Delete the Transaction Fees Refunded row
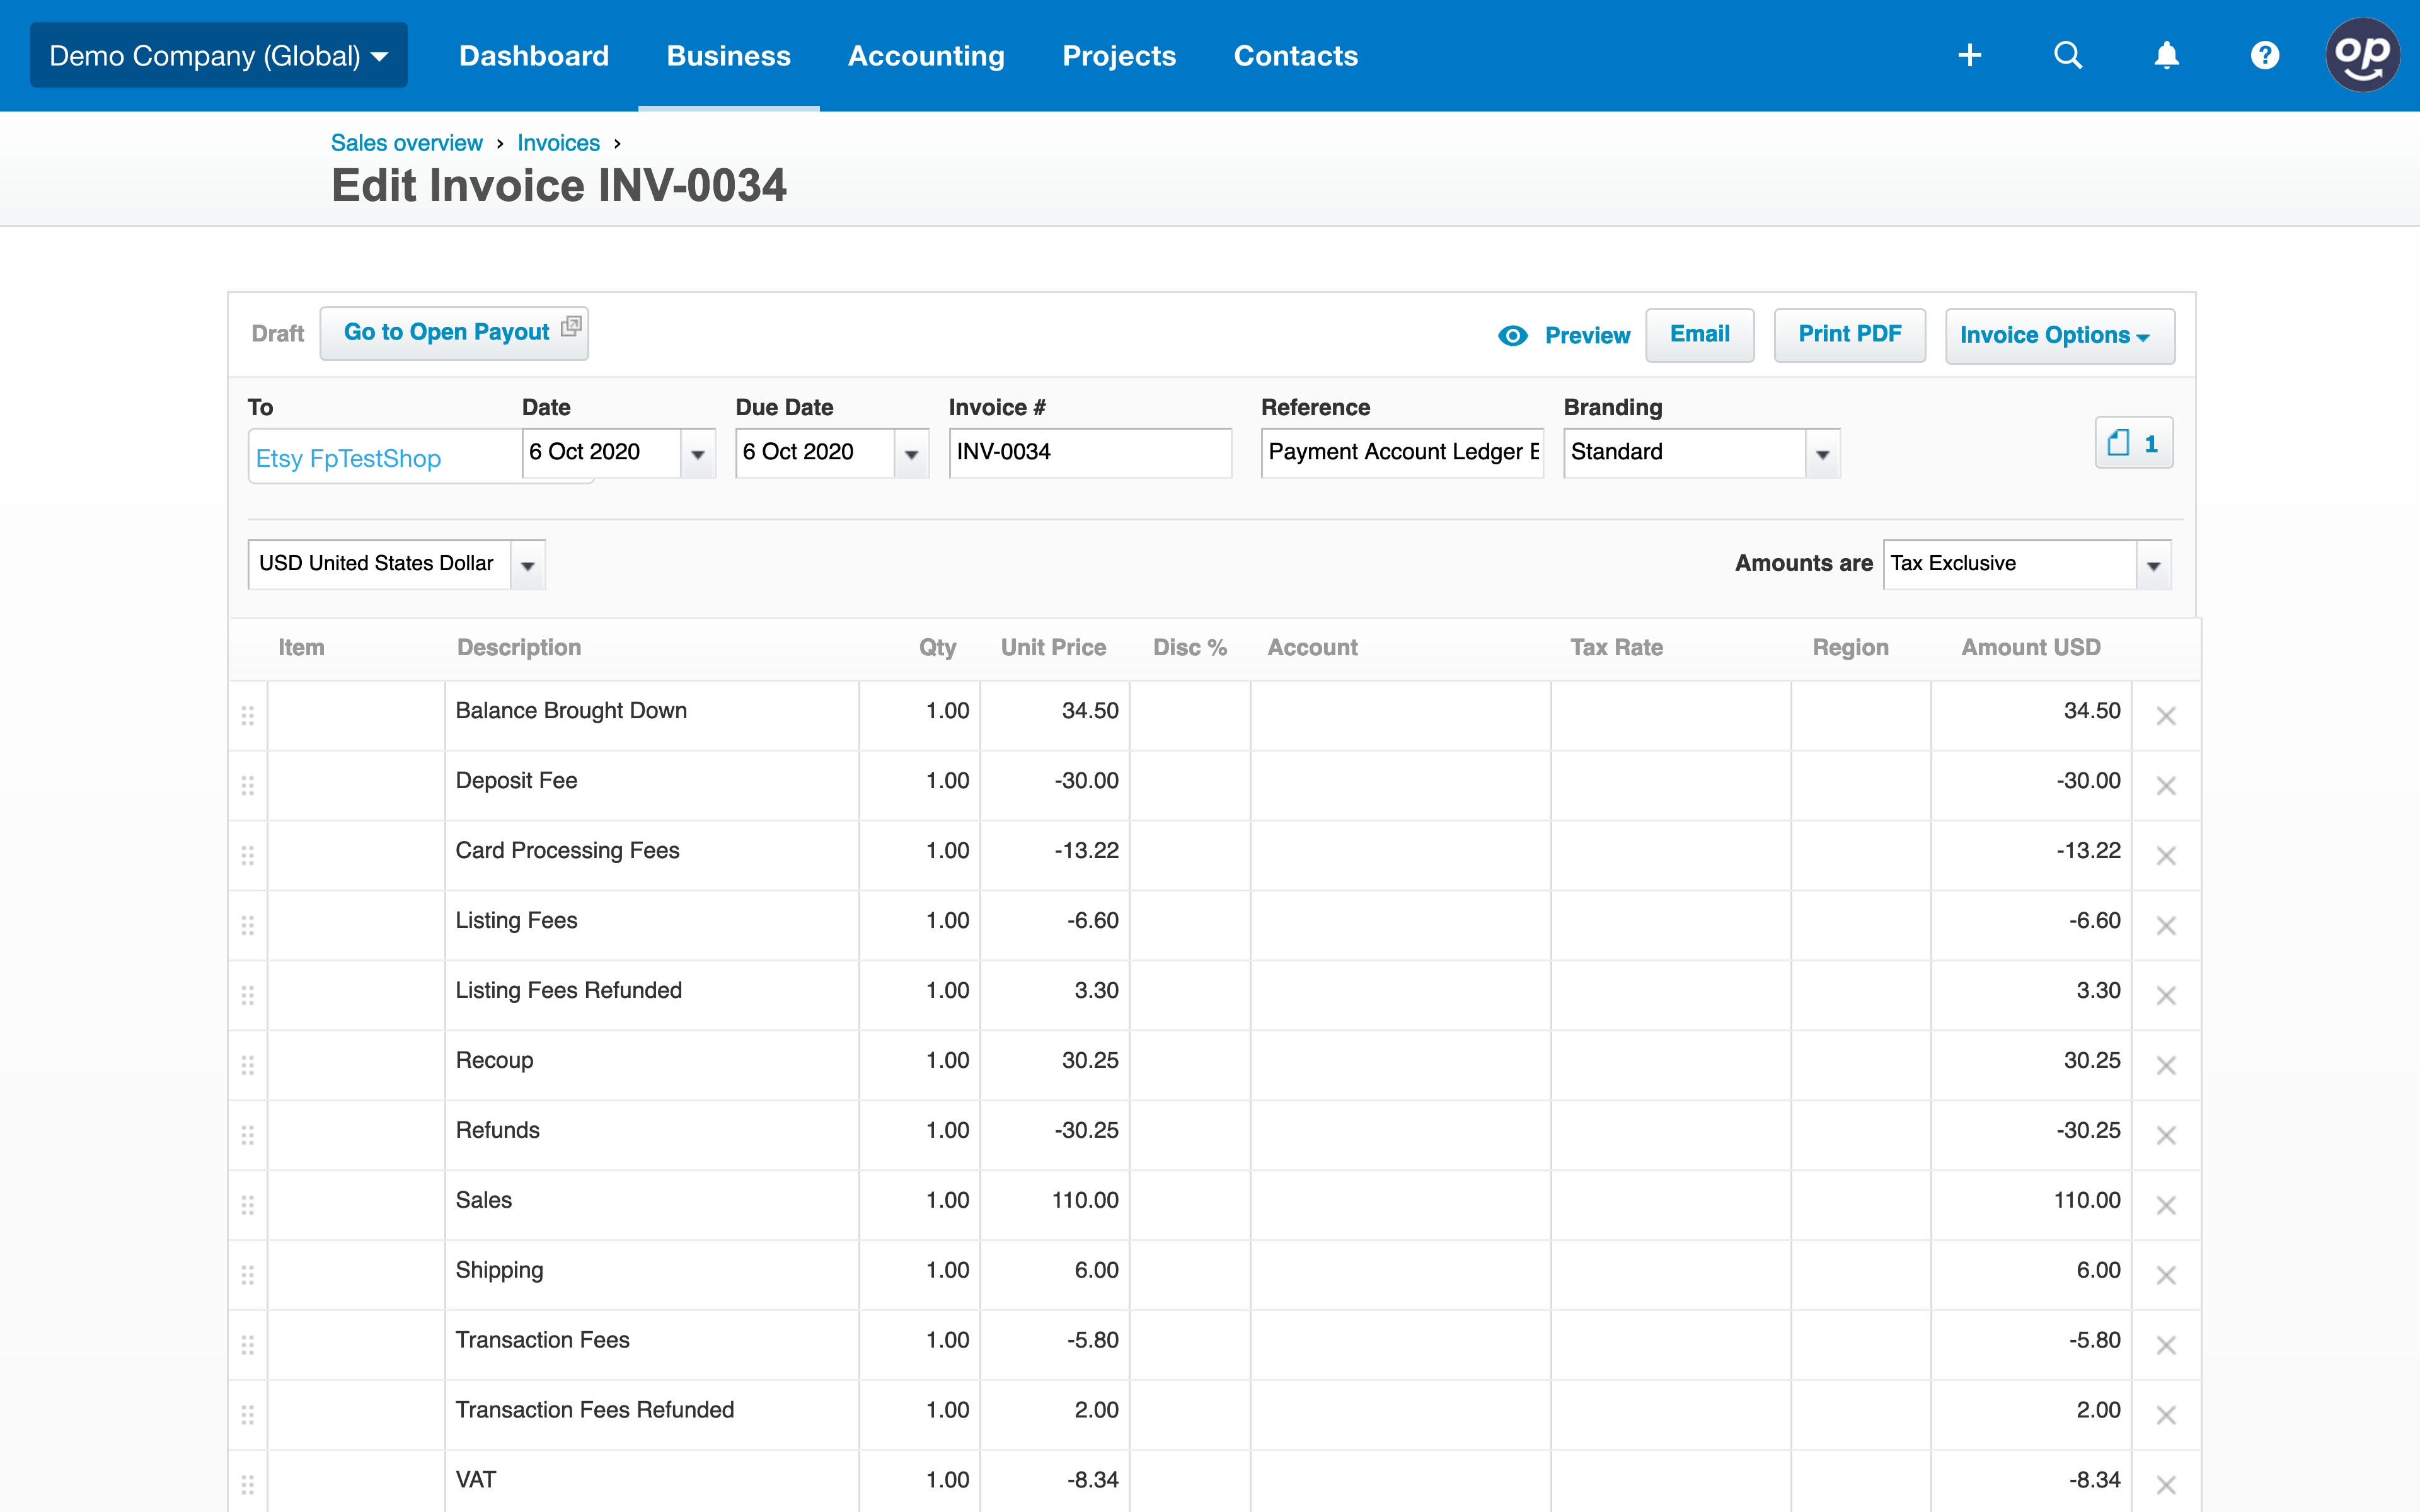The height and width of the screenshot is (1512, 2420). pos(2166,1416)
